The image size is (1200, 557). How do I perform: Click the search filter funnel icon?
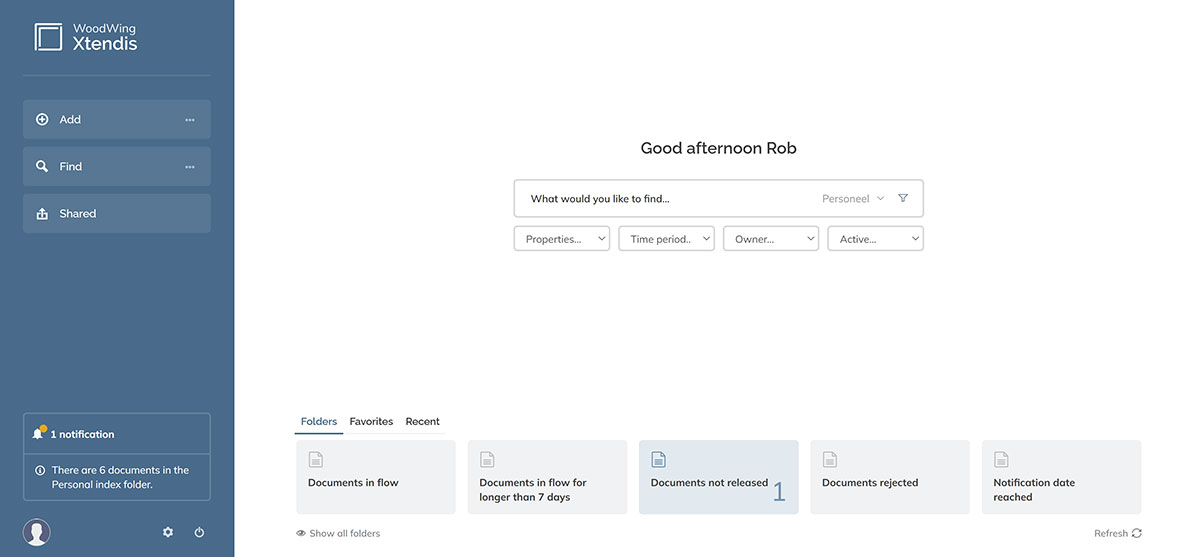tap(903, 198)
